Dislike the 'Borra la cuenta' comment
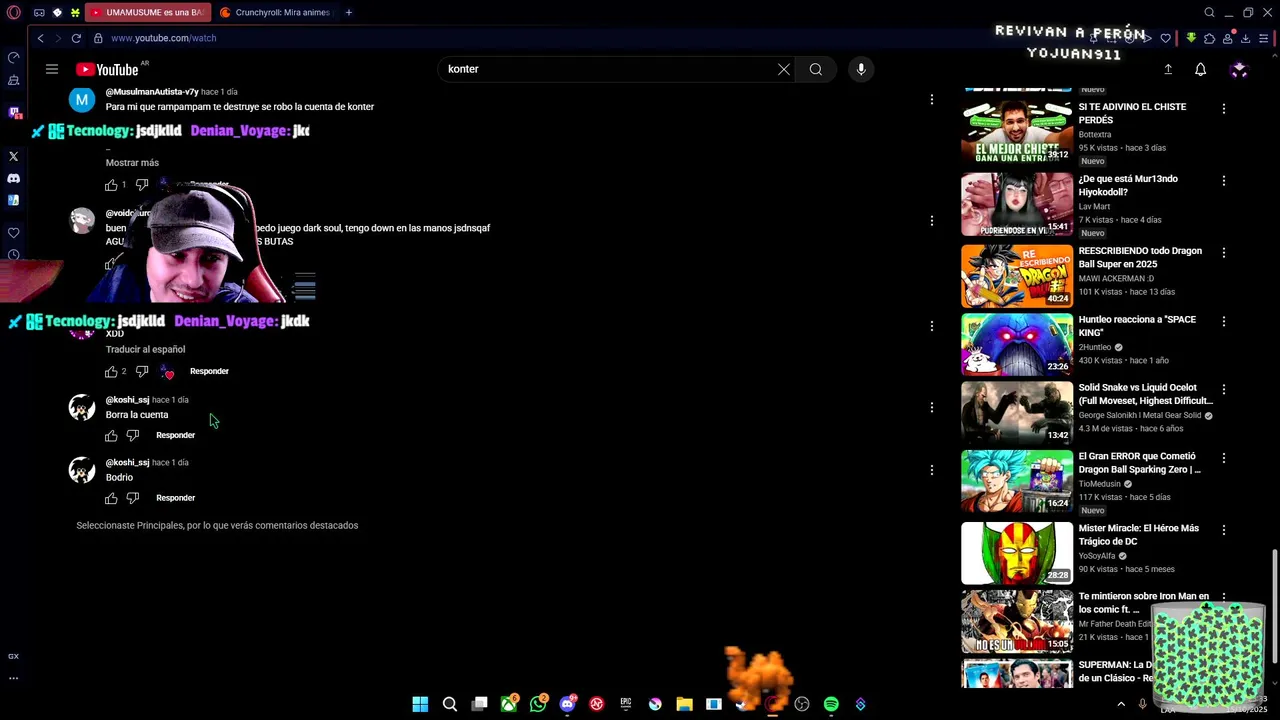The width and height of the screenshot is (1280, 720). pyautogui.click(x=133, y=436)
